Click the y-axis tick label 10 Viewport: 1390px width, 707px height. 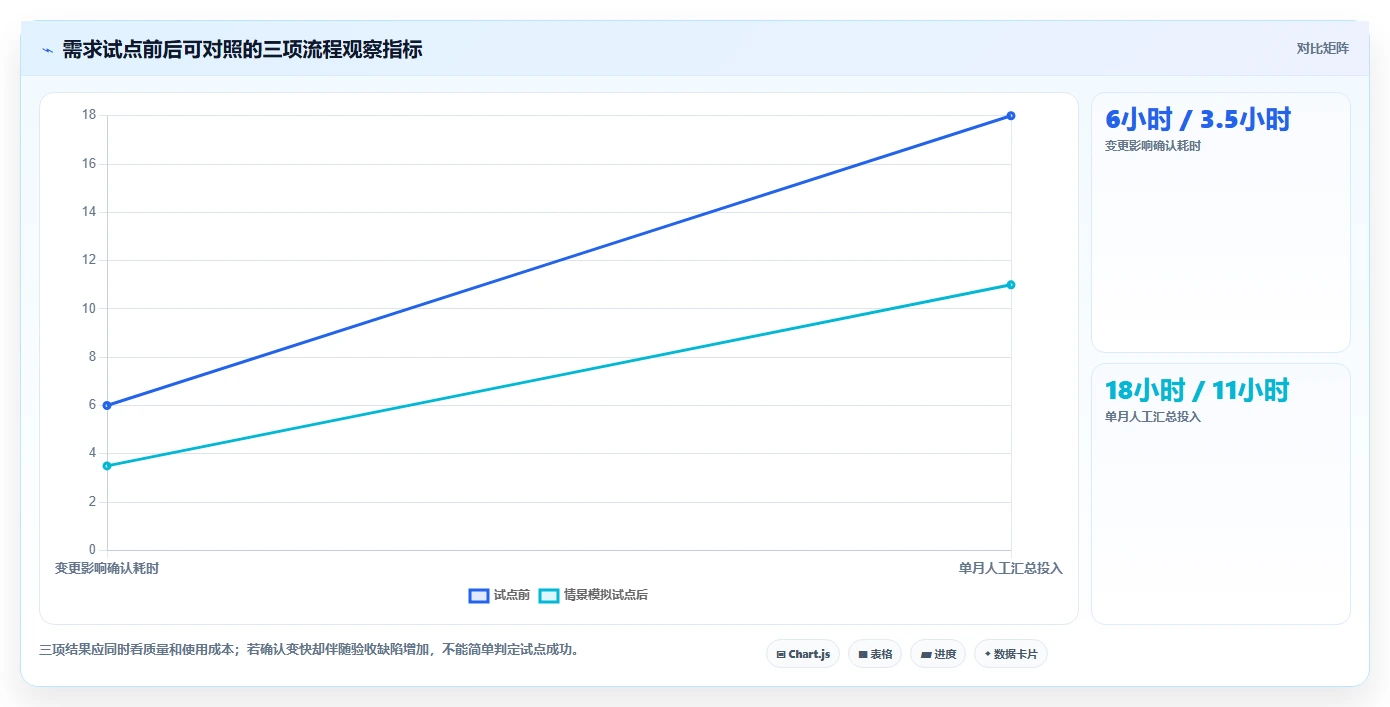89,308
